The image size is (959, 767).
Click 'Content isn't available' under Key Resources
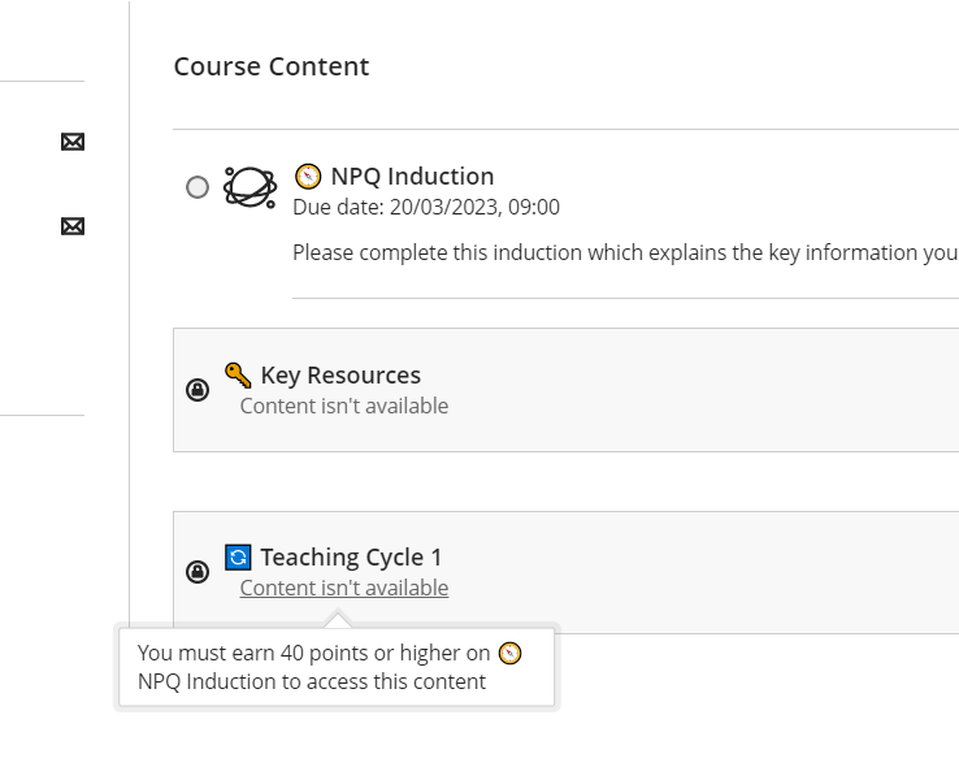point(344,406)
